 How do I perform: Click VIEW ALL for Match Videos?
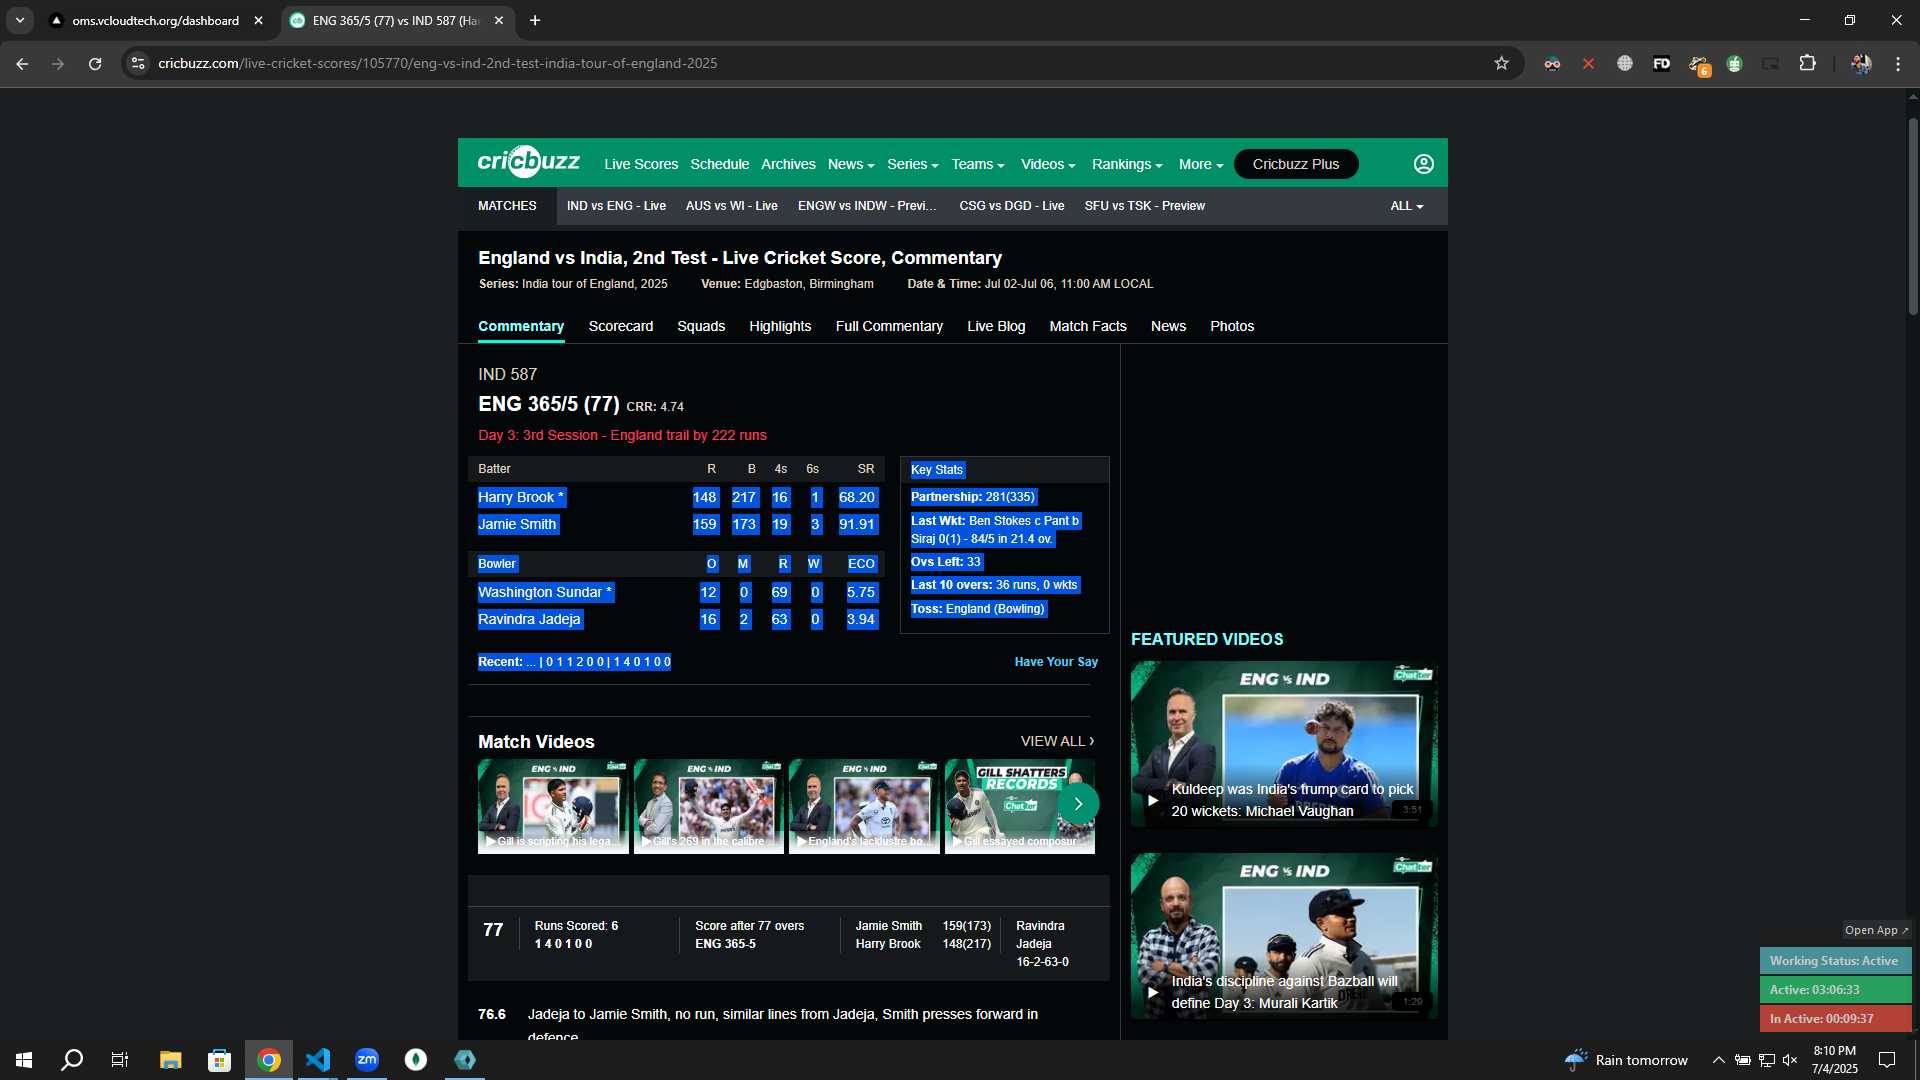click(x=1057, y=741)
